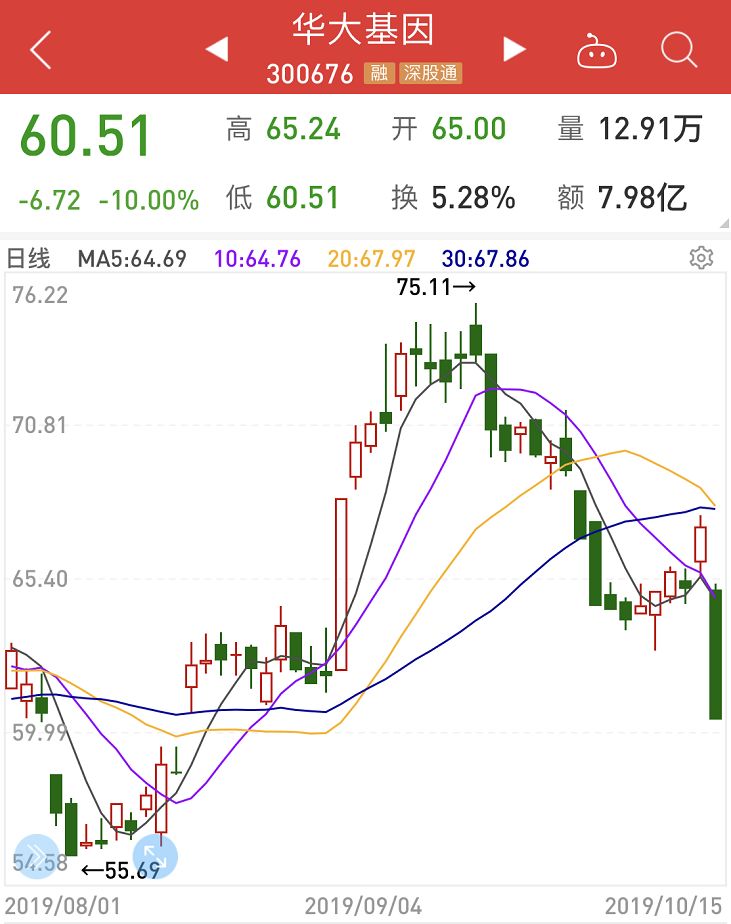
Task: Tap the 2019/09/04 date label
Action: pyautogui.click(x=363, y=906)
